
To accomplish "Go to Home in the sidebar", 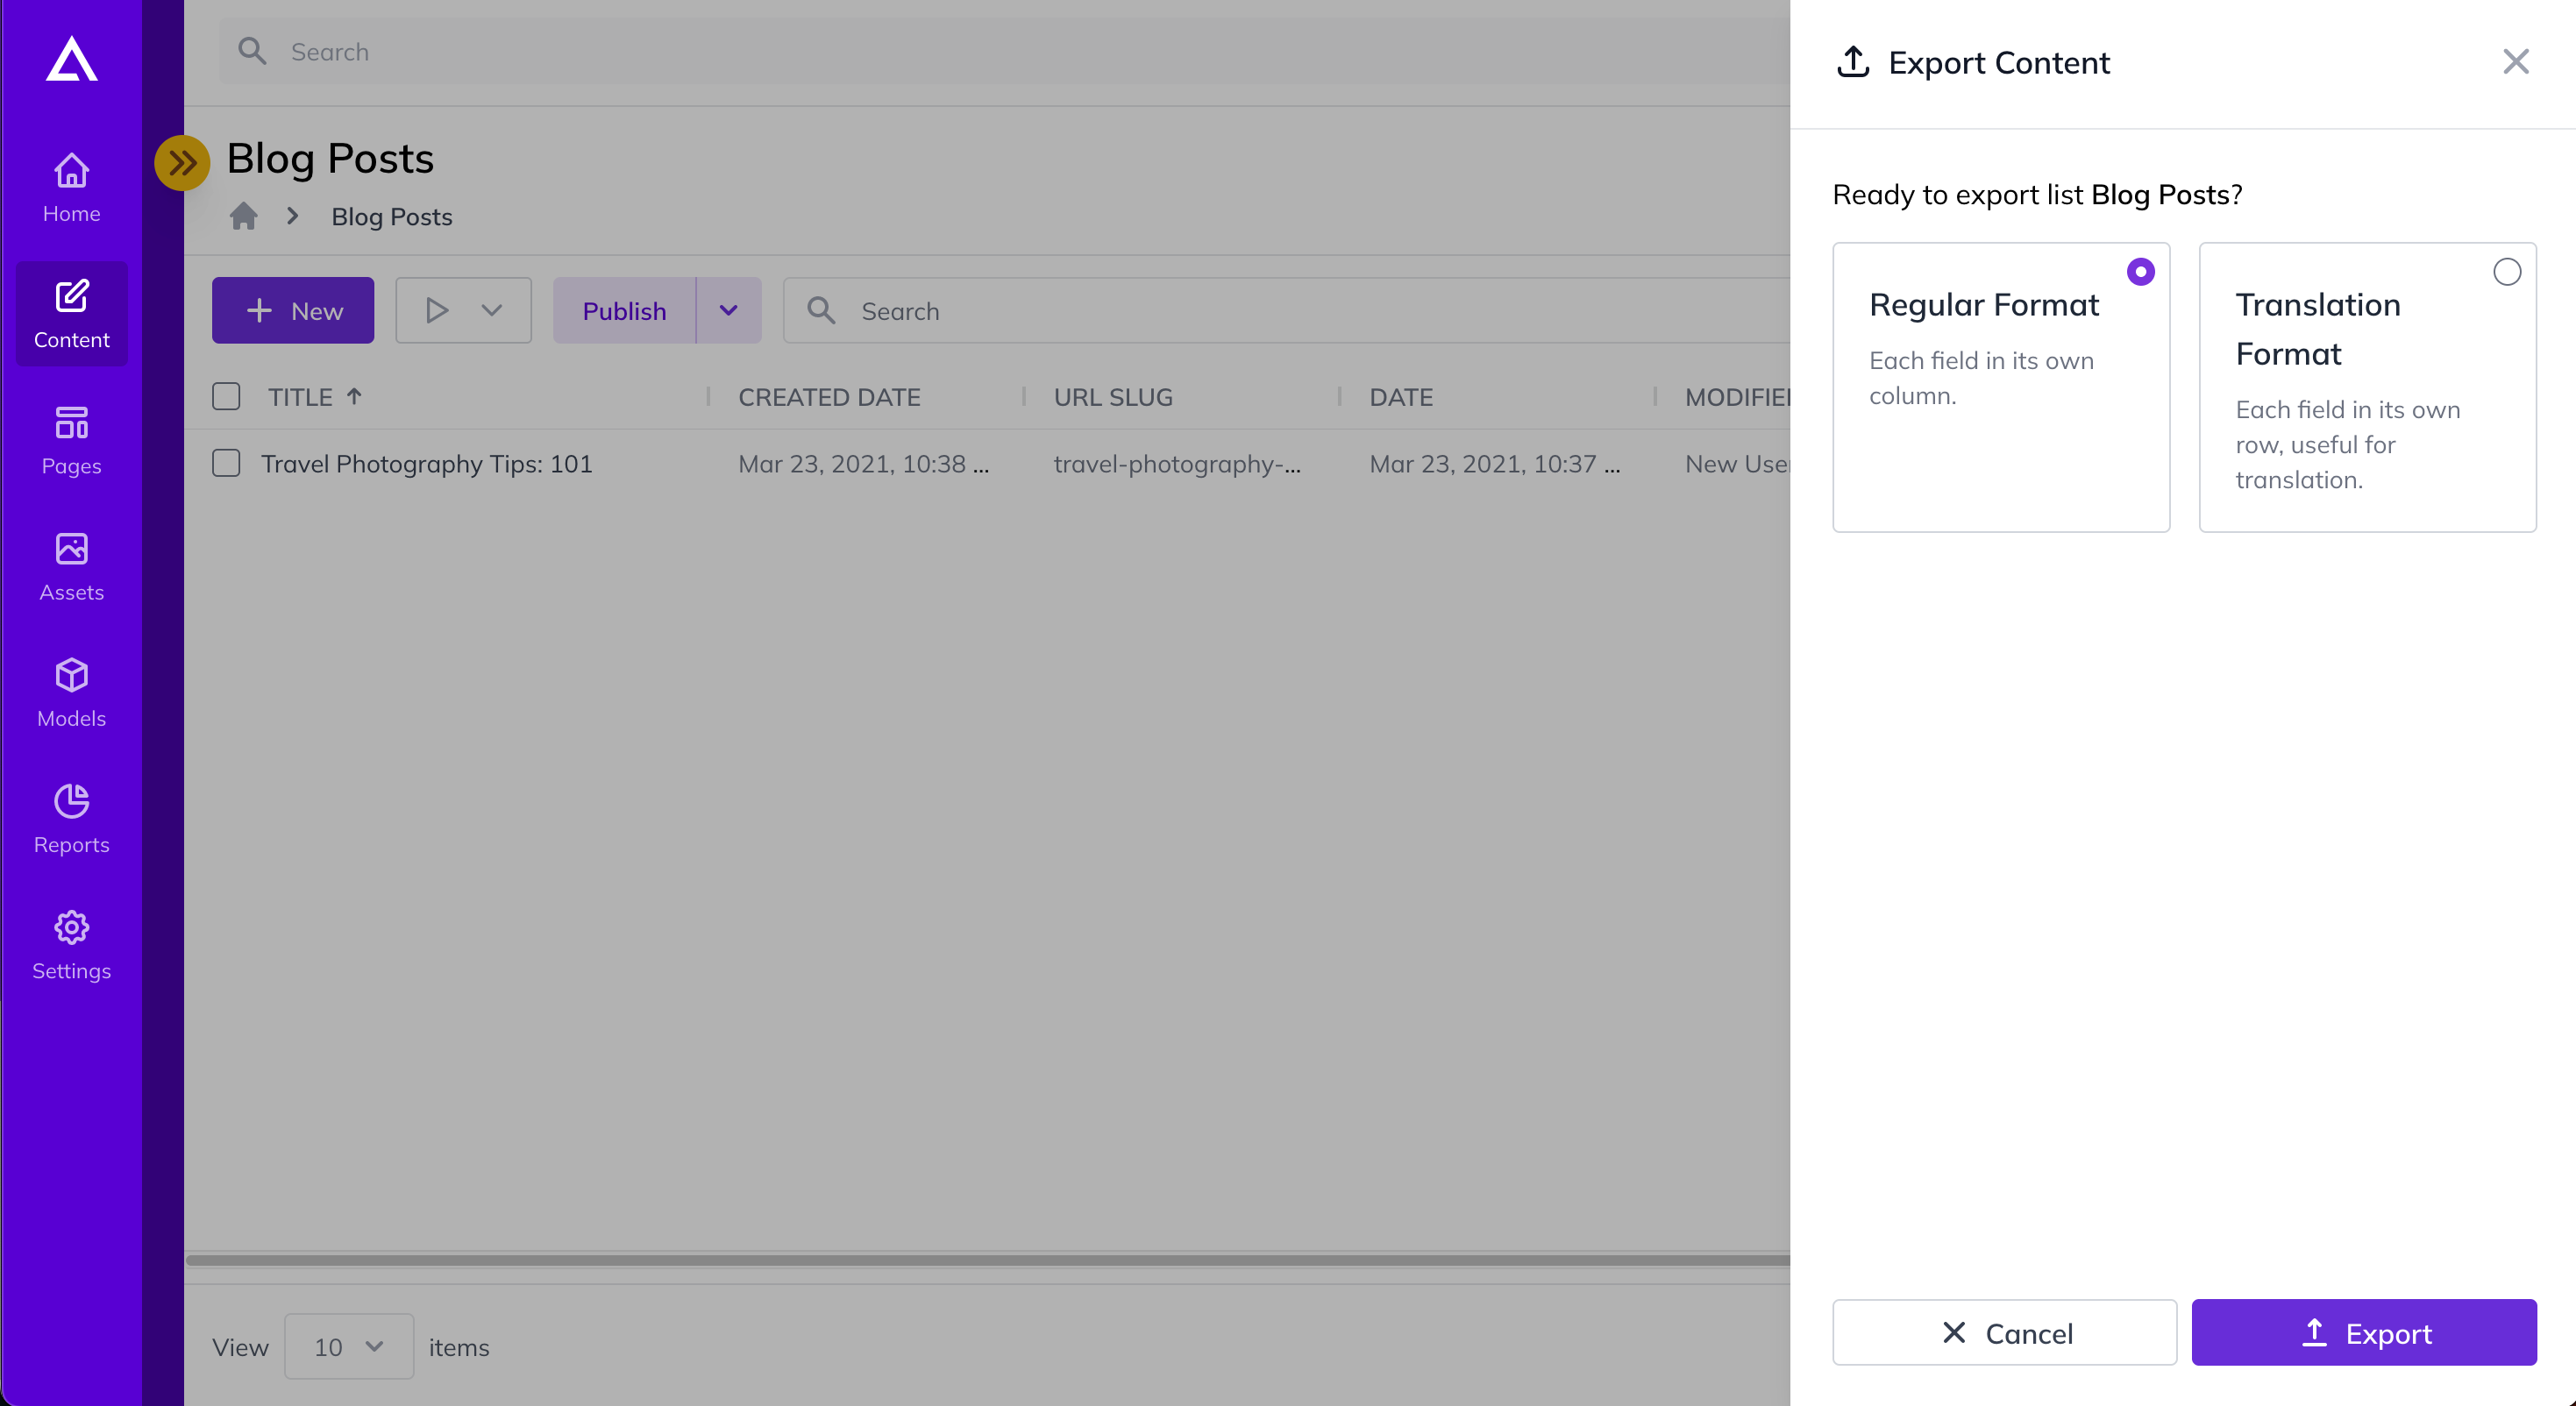I will coord(71,187).
